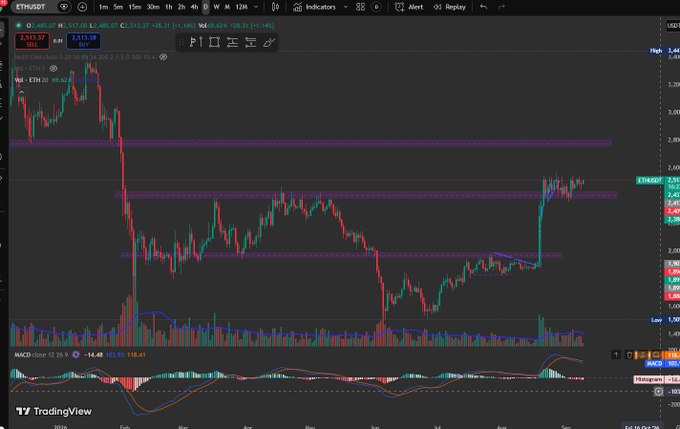Image resolution: width=680 pixels, height=429 pixels.
Task: Click the diamond icon next to ETHUSDT
Action: pyautogui.click(x=64, y=7)
